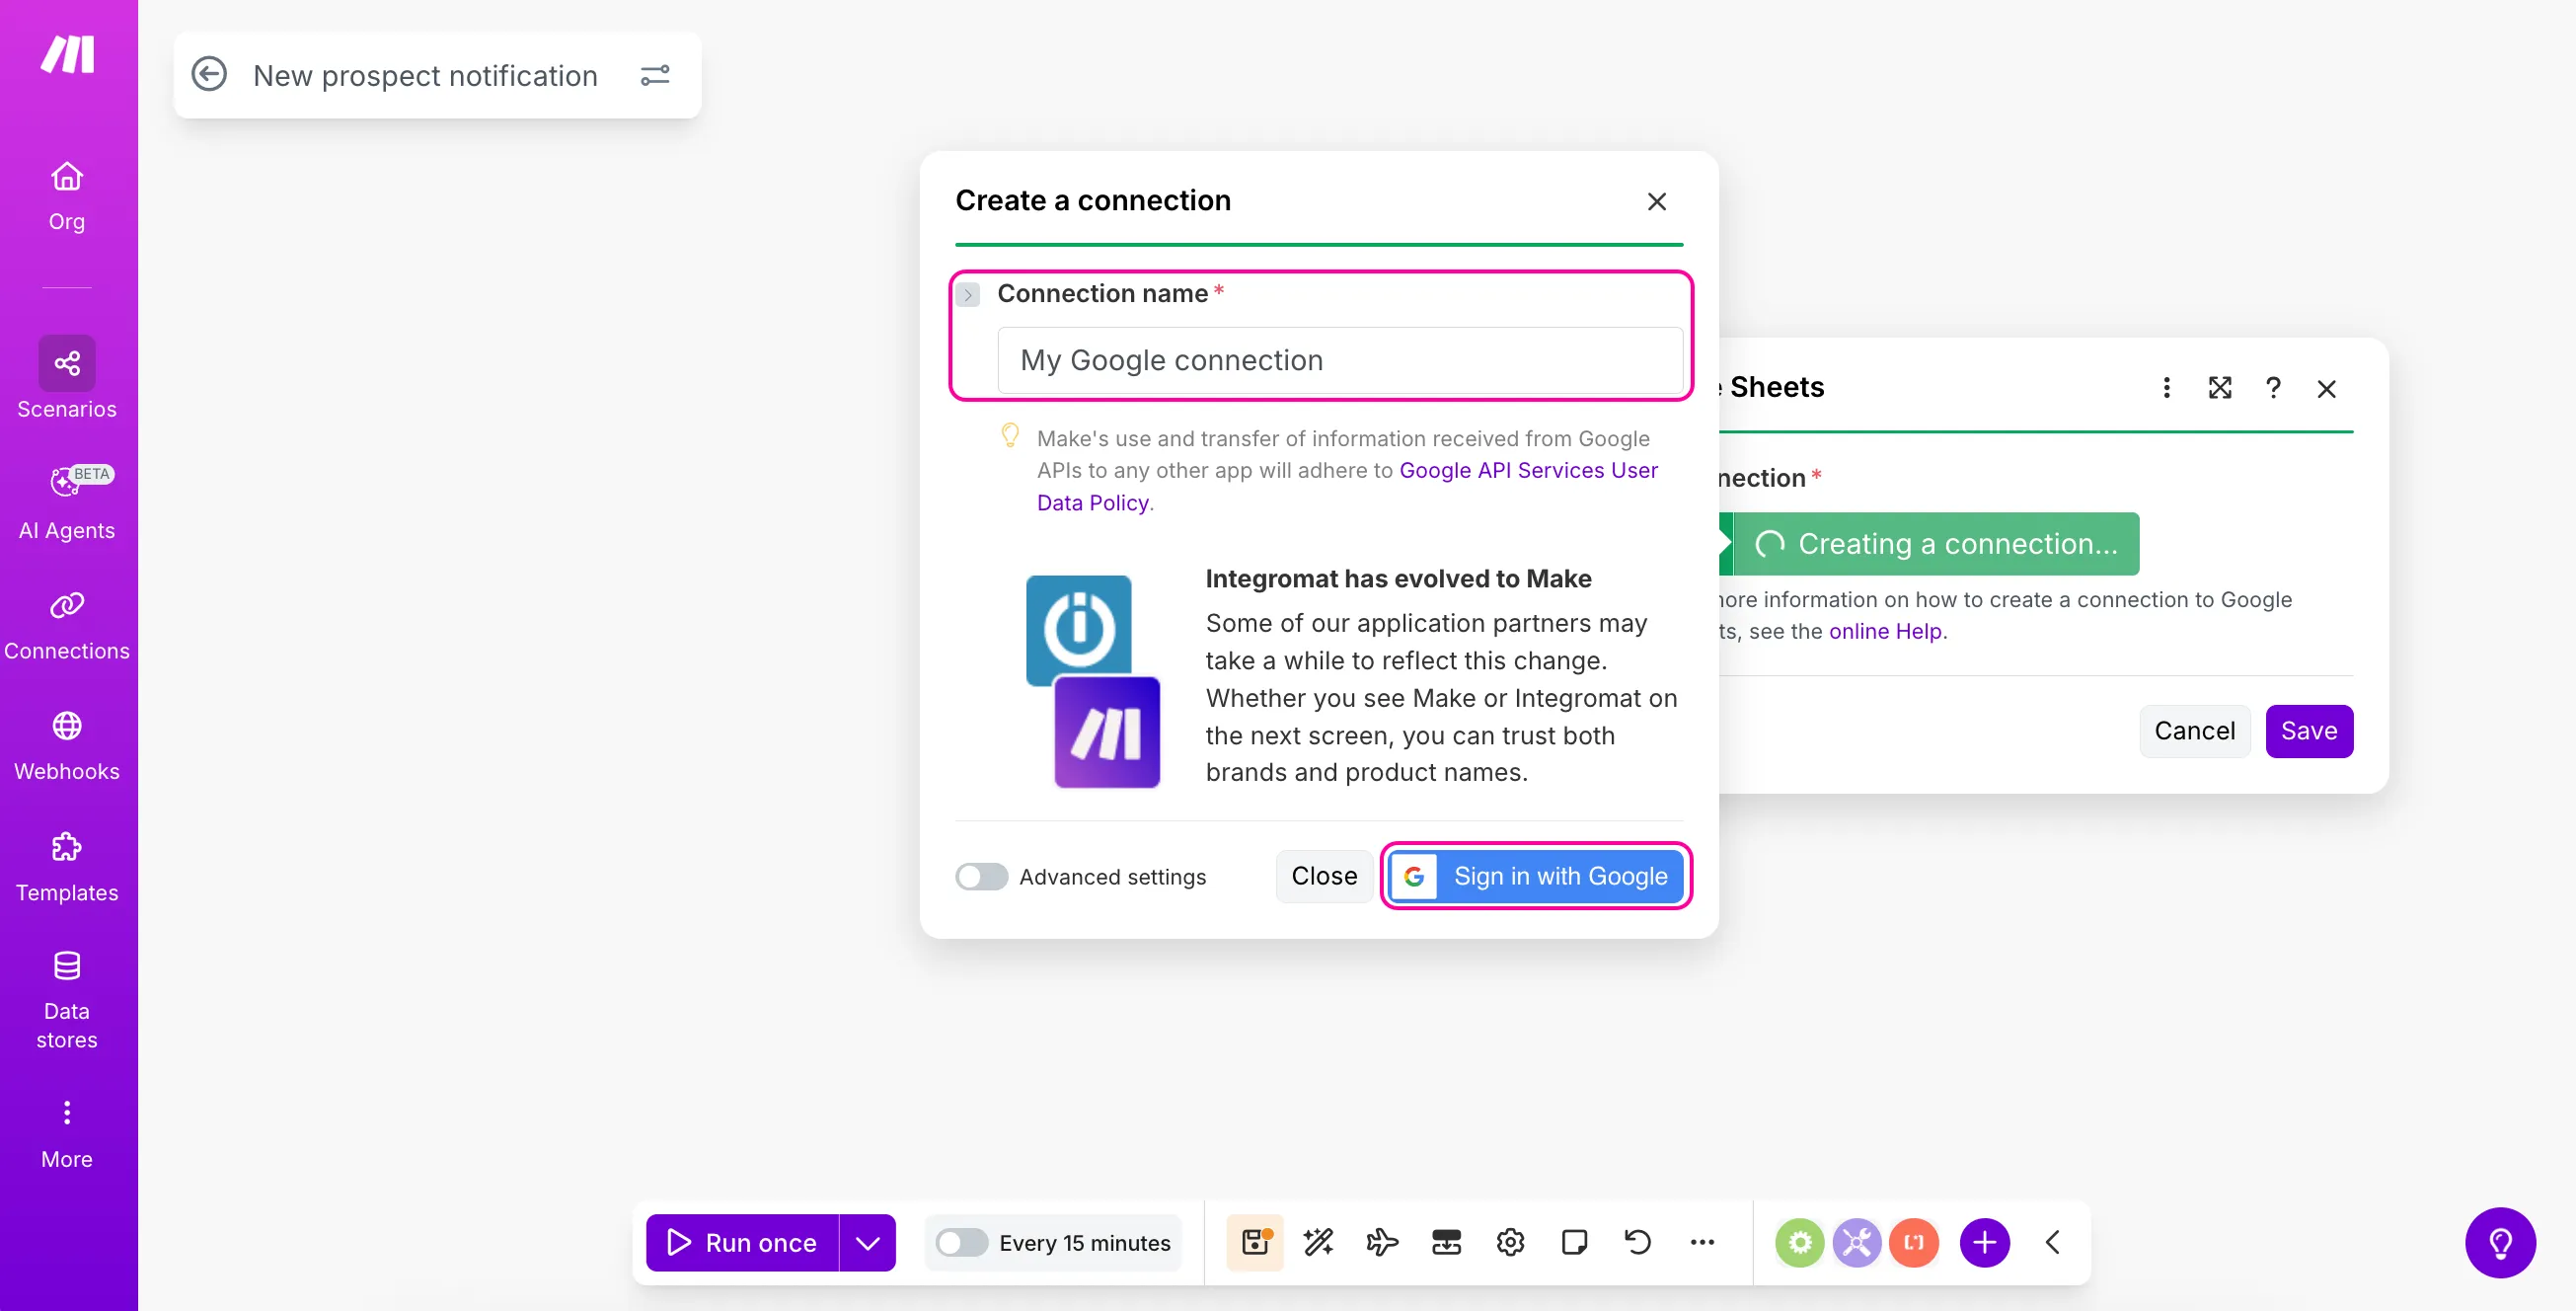
Task: Click Save in the Google Sheets panel
Action: click(2309, 731)
